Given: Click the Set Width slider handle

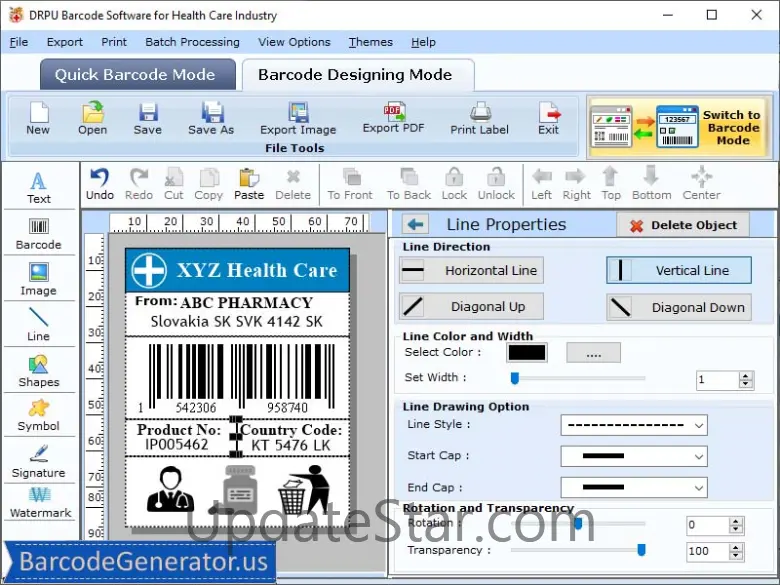Looking at the screenshot, I should tap(515, 379).
